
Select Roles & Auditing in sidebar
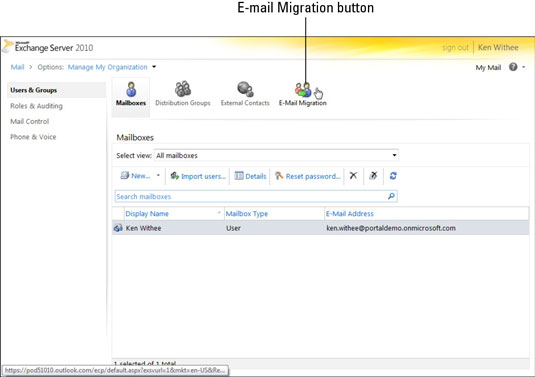pyautogui.click(x=37, y=106)
